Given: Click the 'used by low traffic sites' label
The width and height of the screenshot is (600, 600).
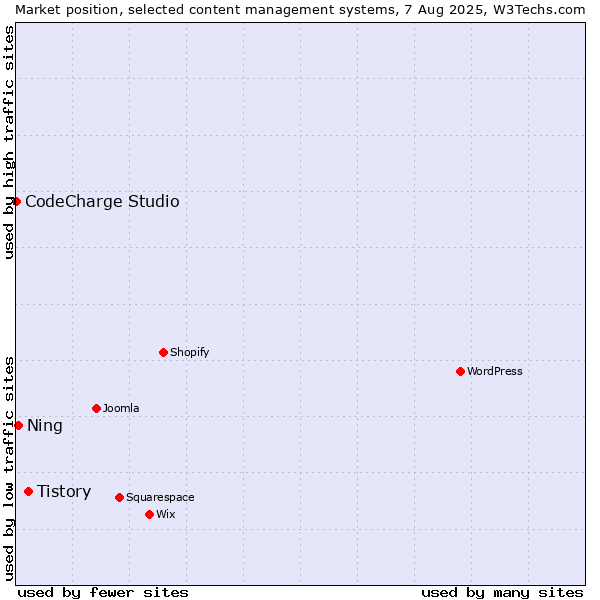Looking at the screenshot, I should (x=8, y=469).
